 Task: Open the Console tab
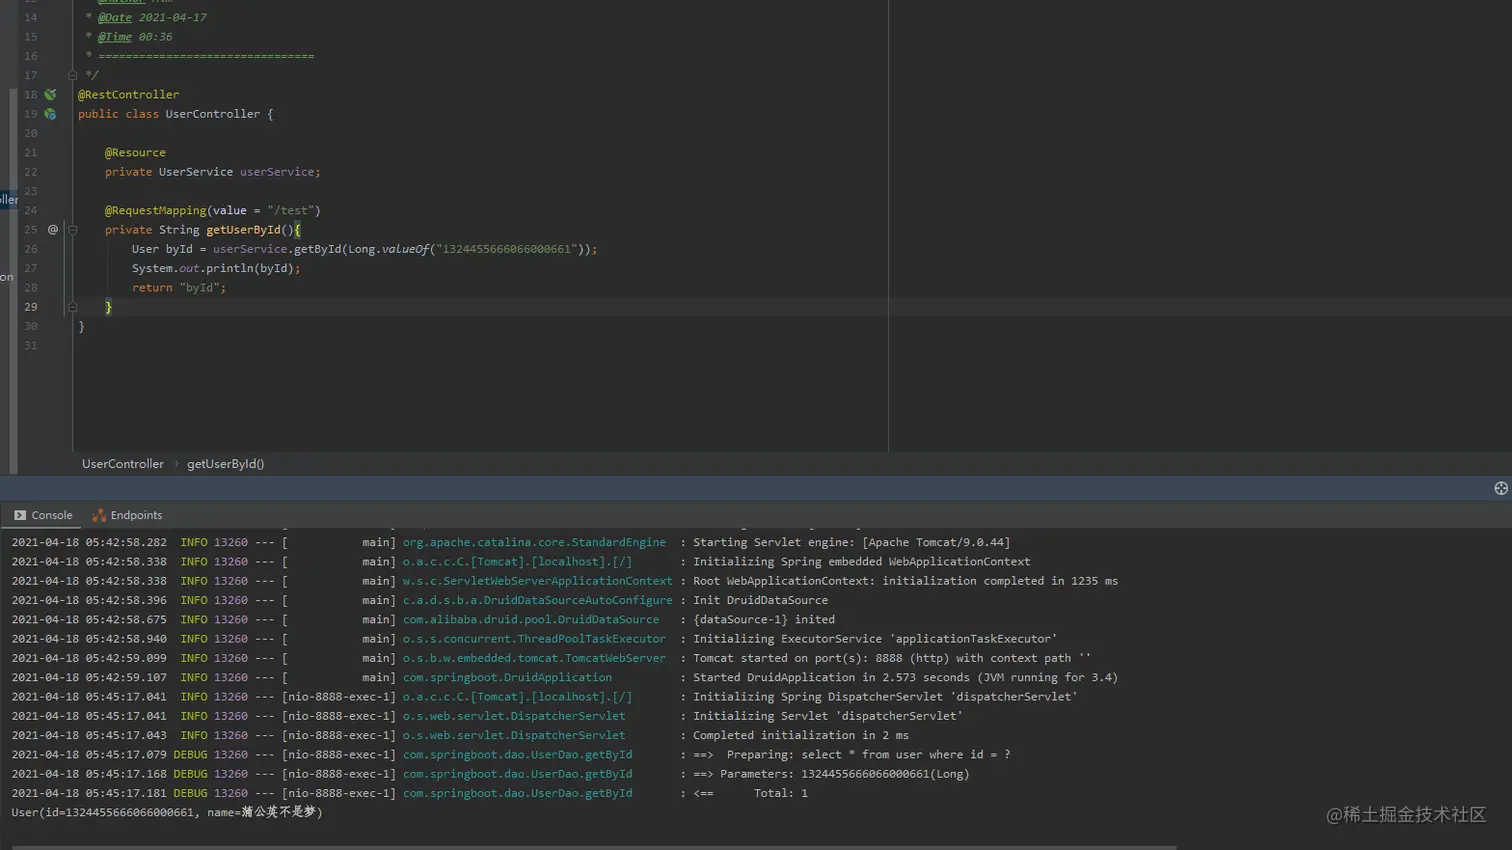tap(43, 515)
